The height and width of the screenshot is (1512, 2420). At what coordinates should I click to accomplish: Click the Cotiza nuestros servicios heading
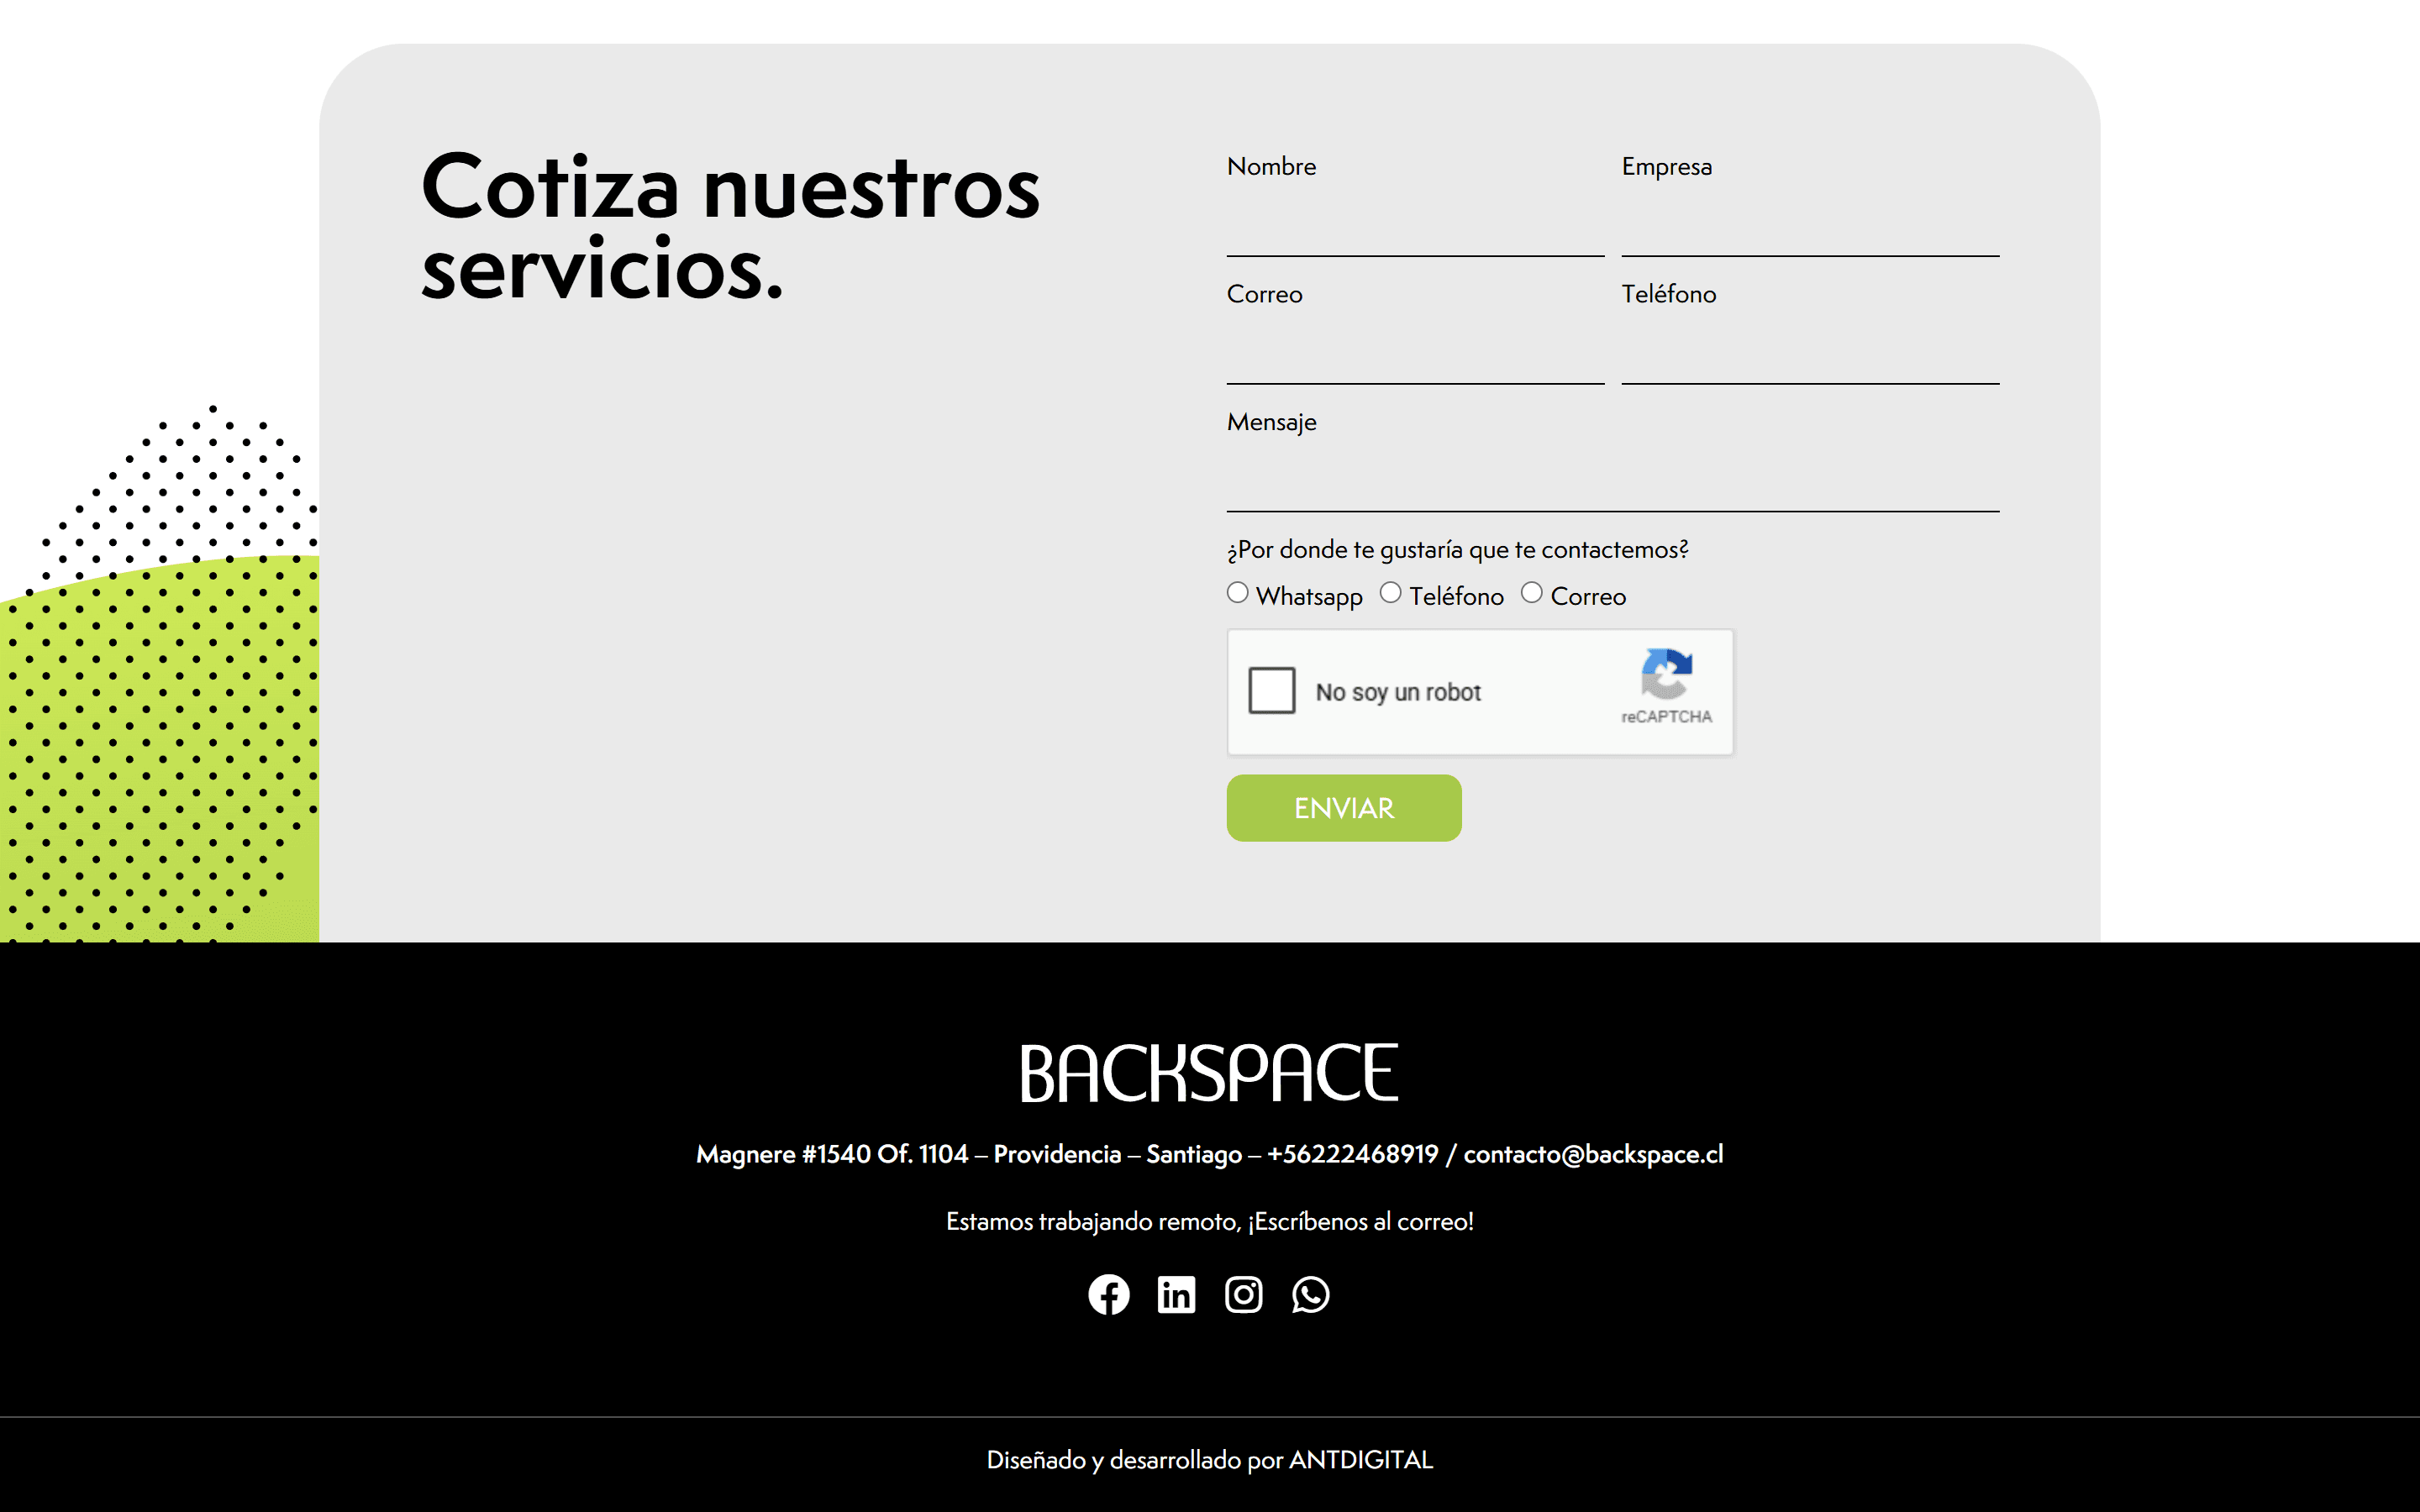[x=730, y=226]
